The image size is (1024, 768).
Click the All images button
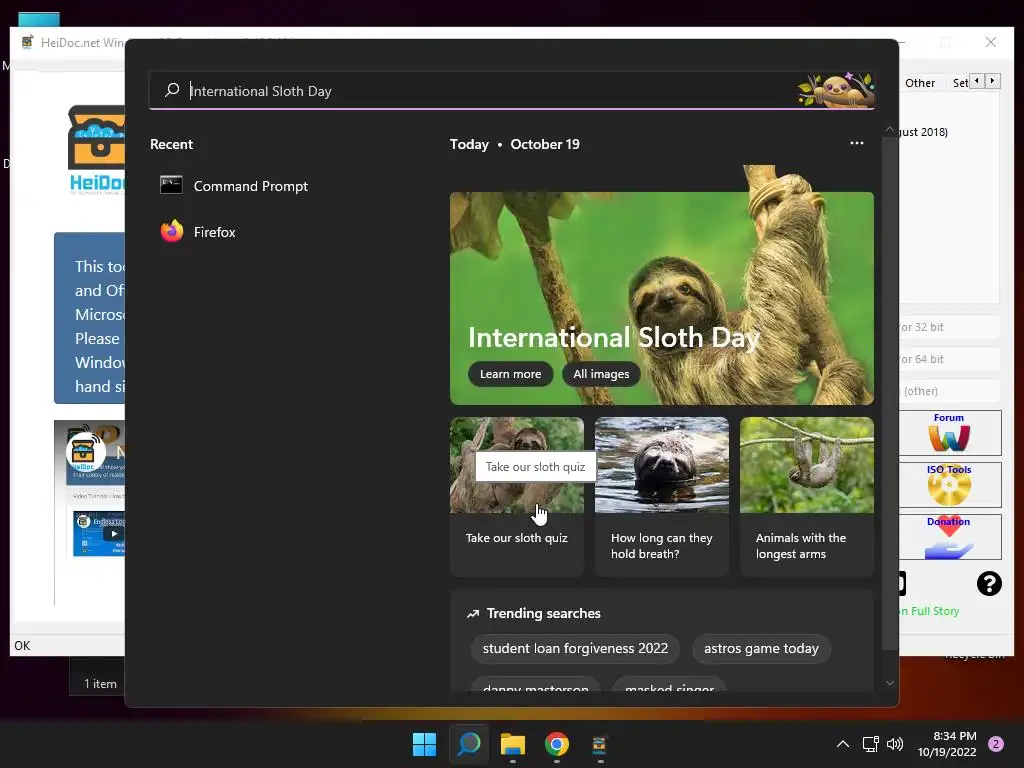tap(601, 374)
